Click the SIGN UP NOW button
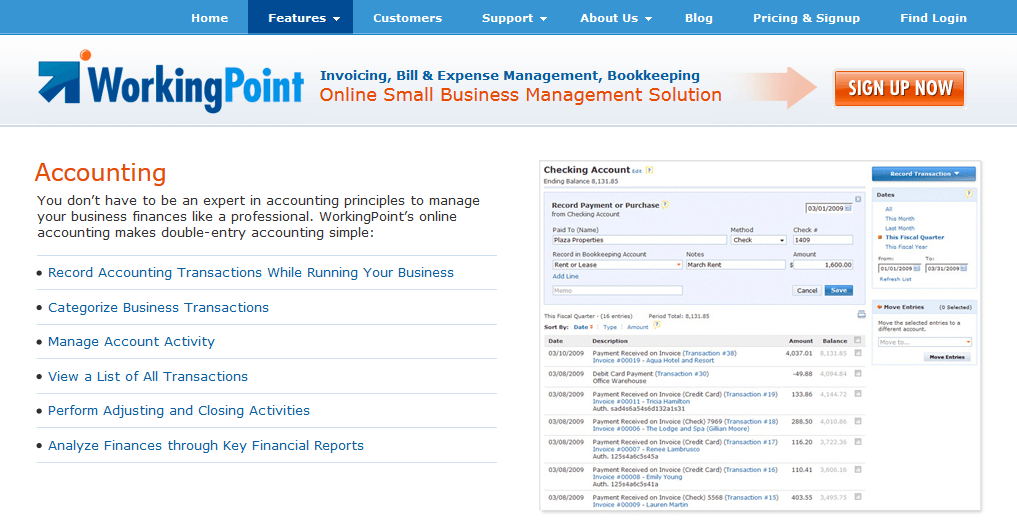Screen dimensions: 1017x526 900,88
